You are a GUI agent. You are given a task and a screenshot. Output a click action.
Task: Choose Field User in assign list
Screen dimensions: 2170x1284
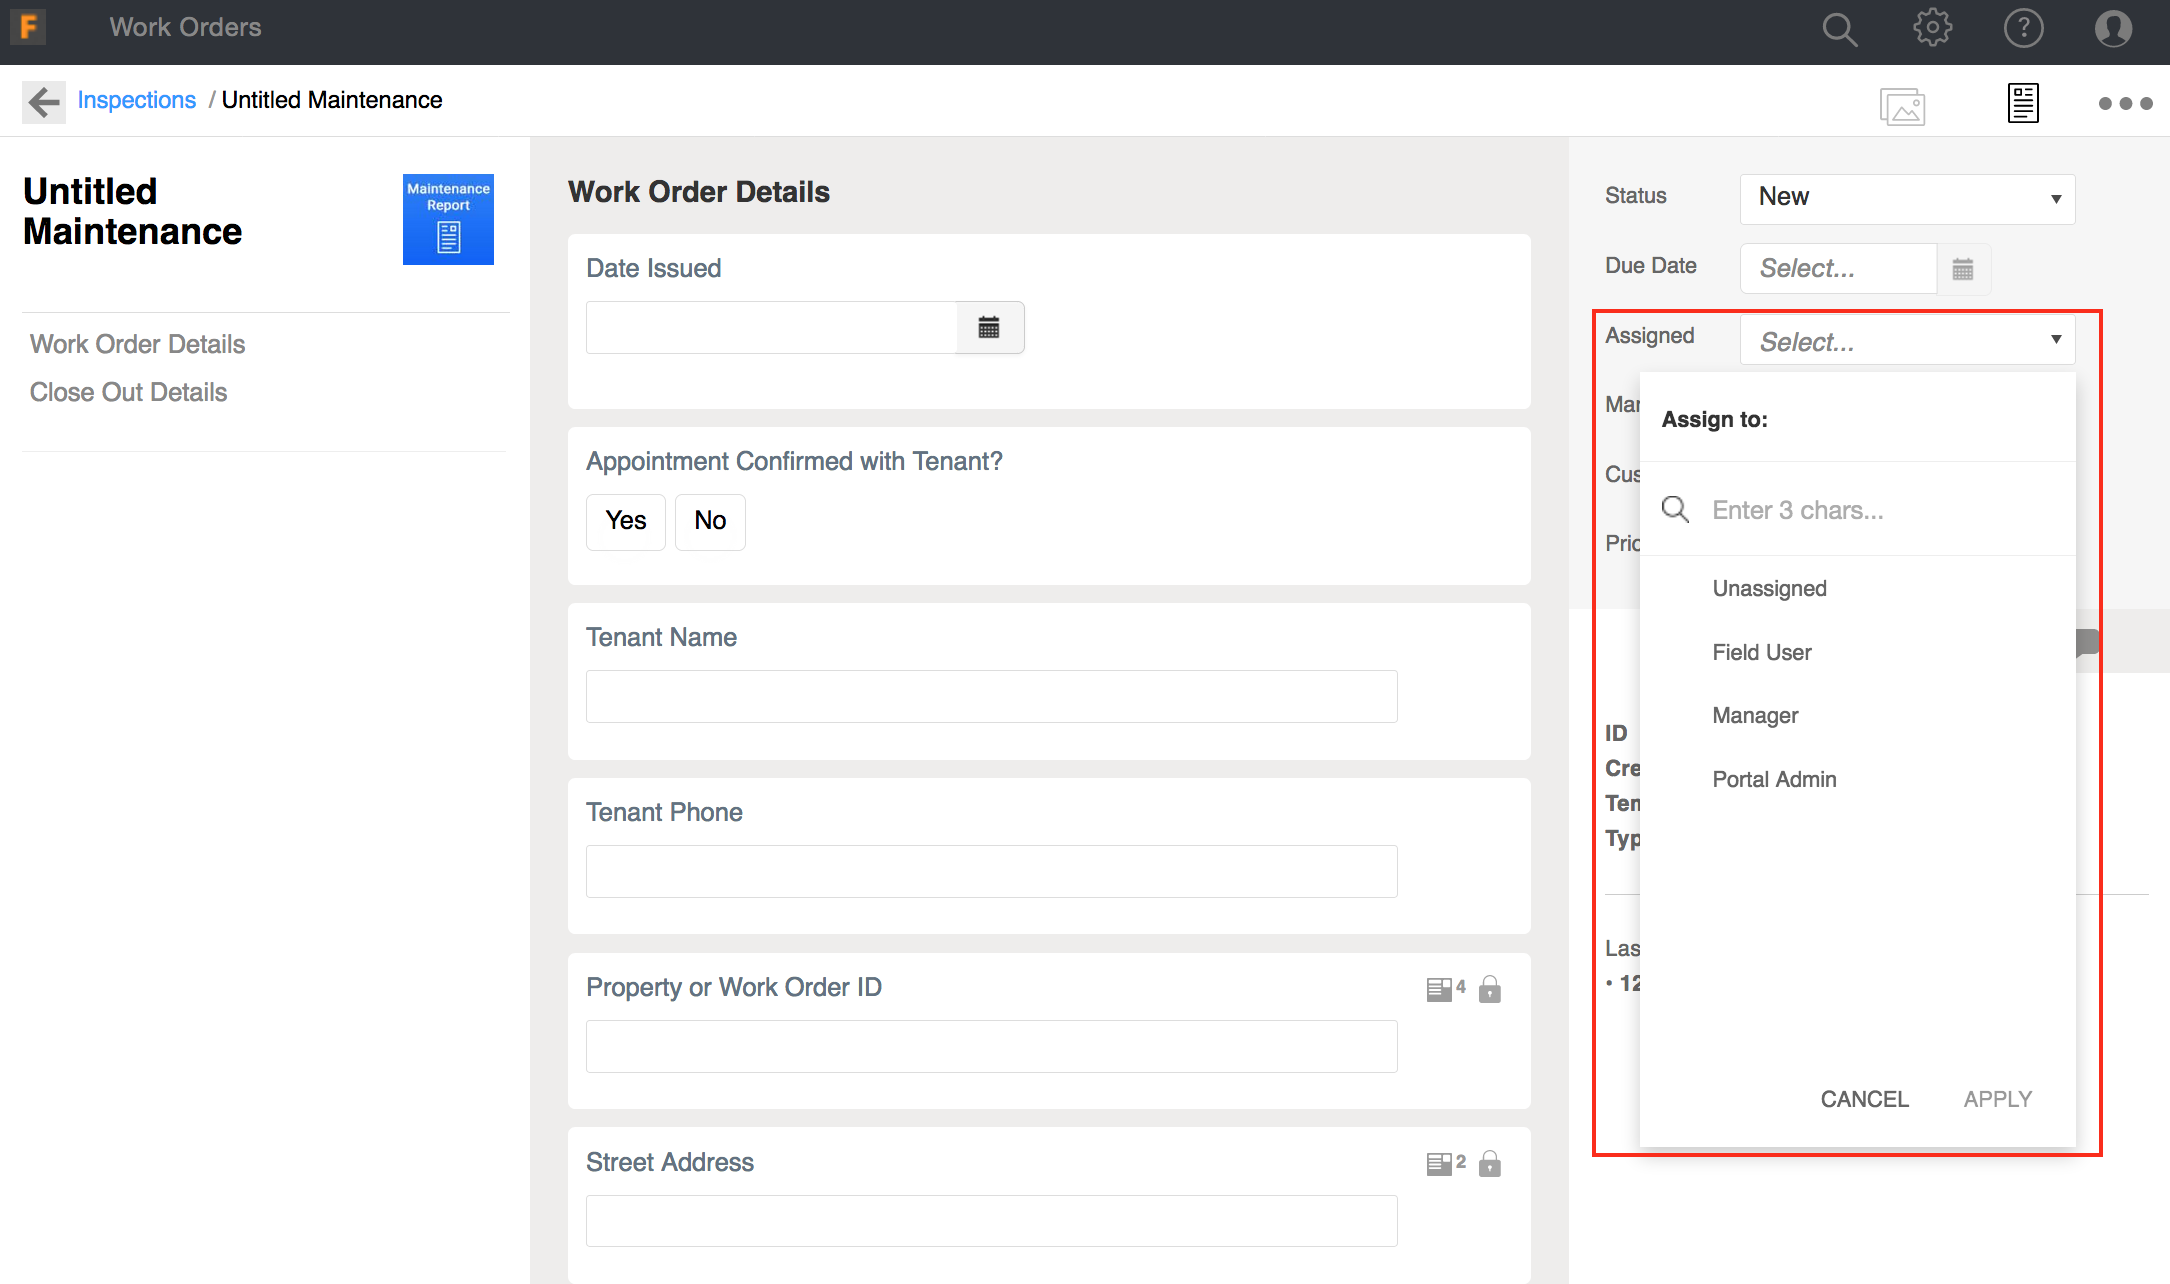(1761, 653)
